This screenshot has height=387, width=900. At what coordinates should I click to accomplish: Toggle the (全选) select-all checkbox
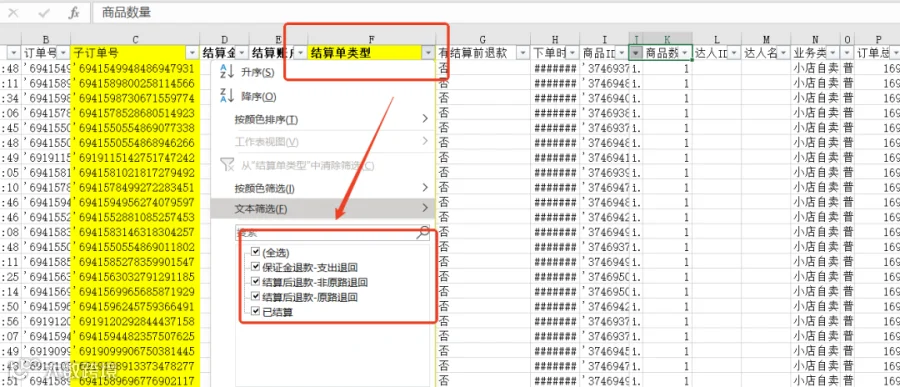coord(255,253)
